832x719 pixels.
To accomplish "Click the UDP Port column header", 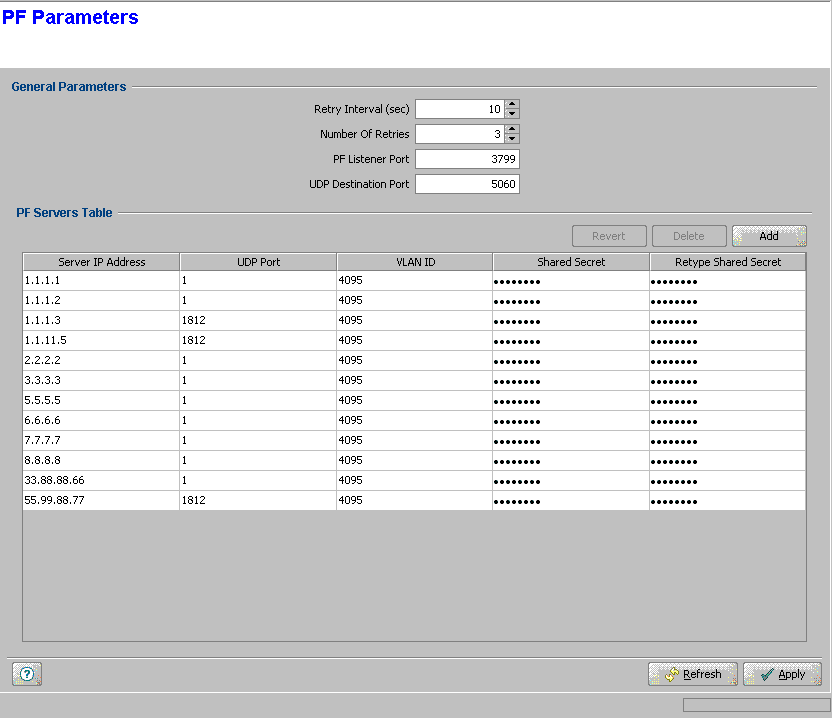I will click(x=258, y=262).
